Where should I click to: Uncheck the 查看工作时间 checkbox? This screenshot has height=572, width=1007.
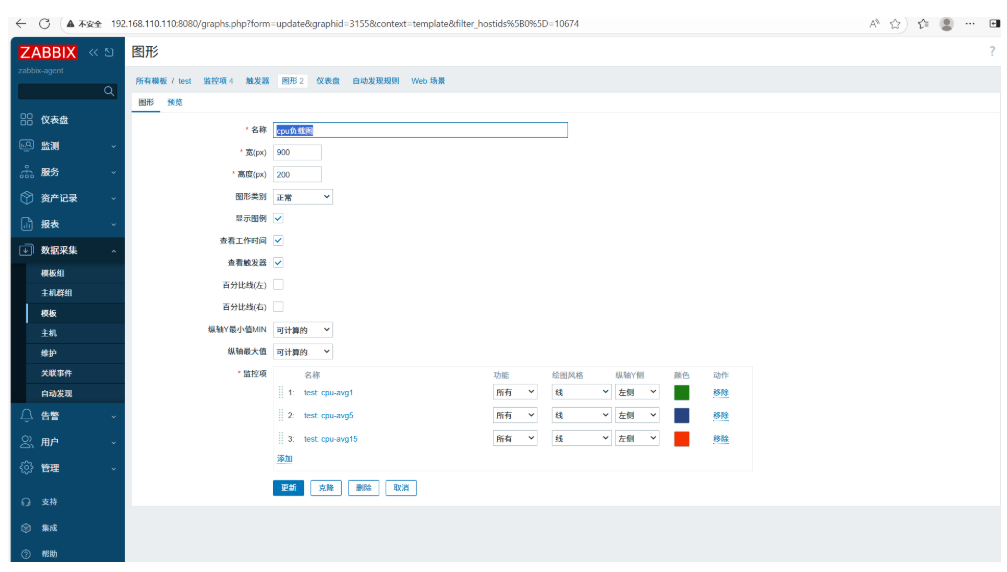tap(278, 240)
